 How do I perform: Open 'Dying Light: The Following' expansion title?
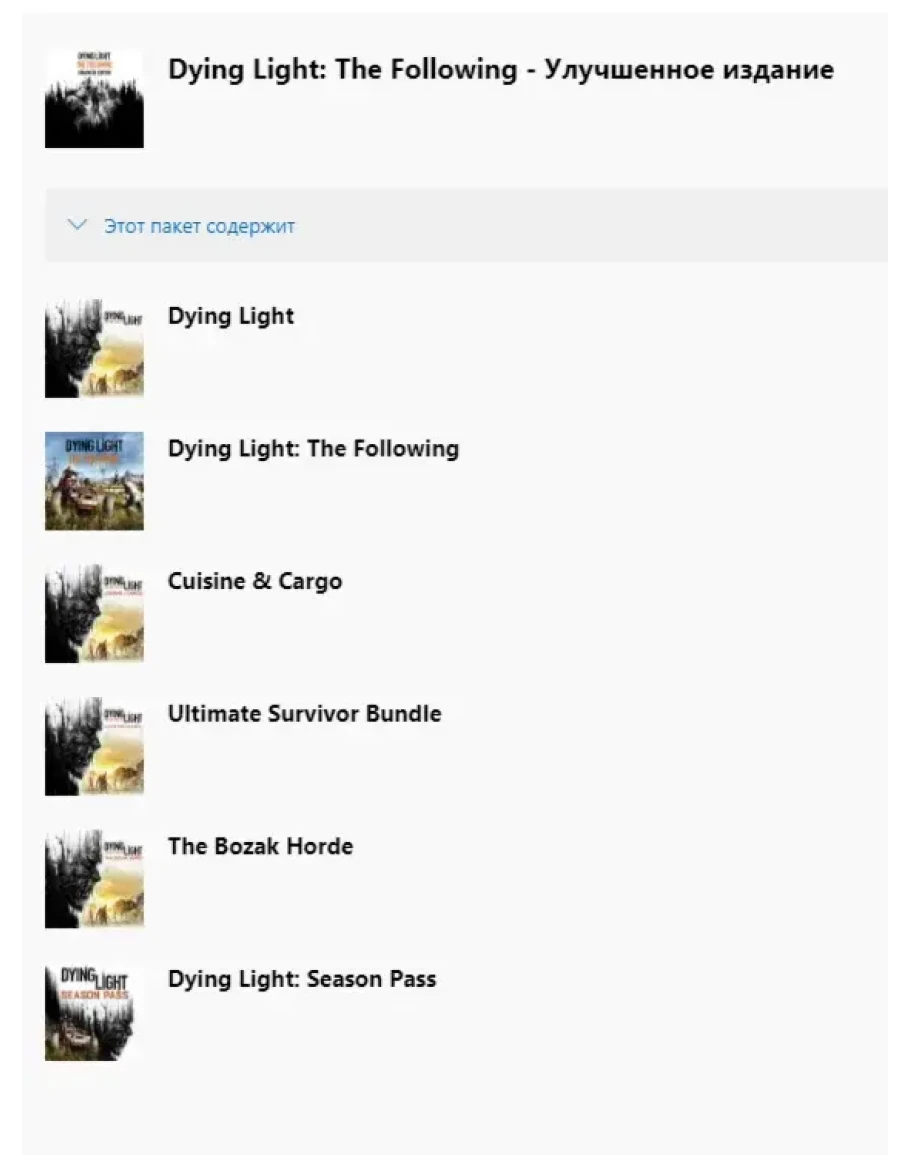(313, 449)
